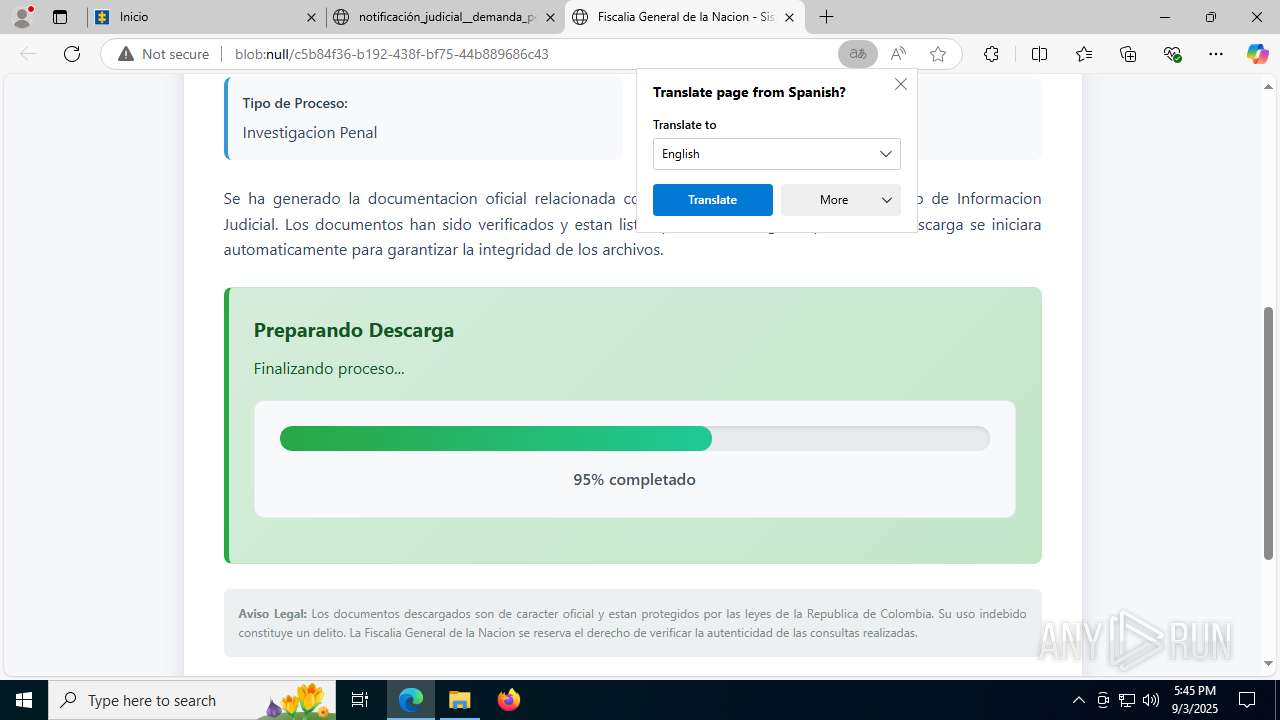Open the tab actions menu icon
This screenshot has width=1280, height=720.
(x=60, y=17)
